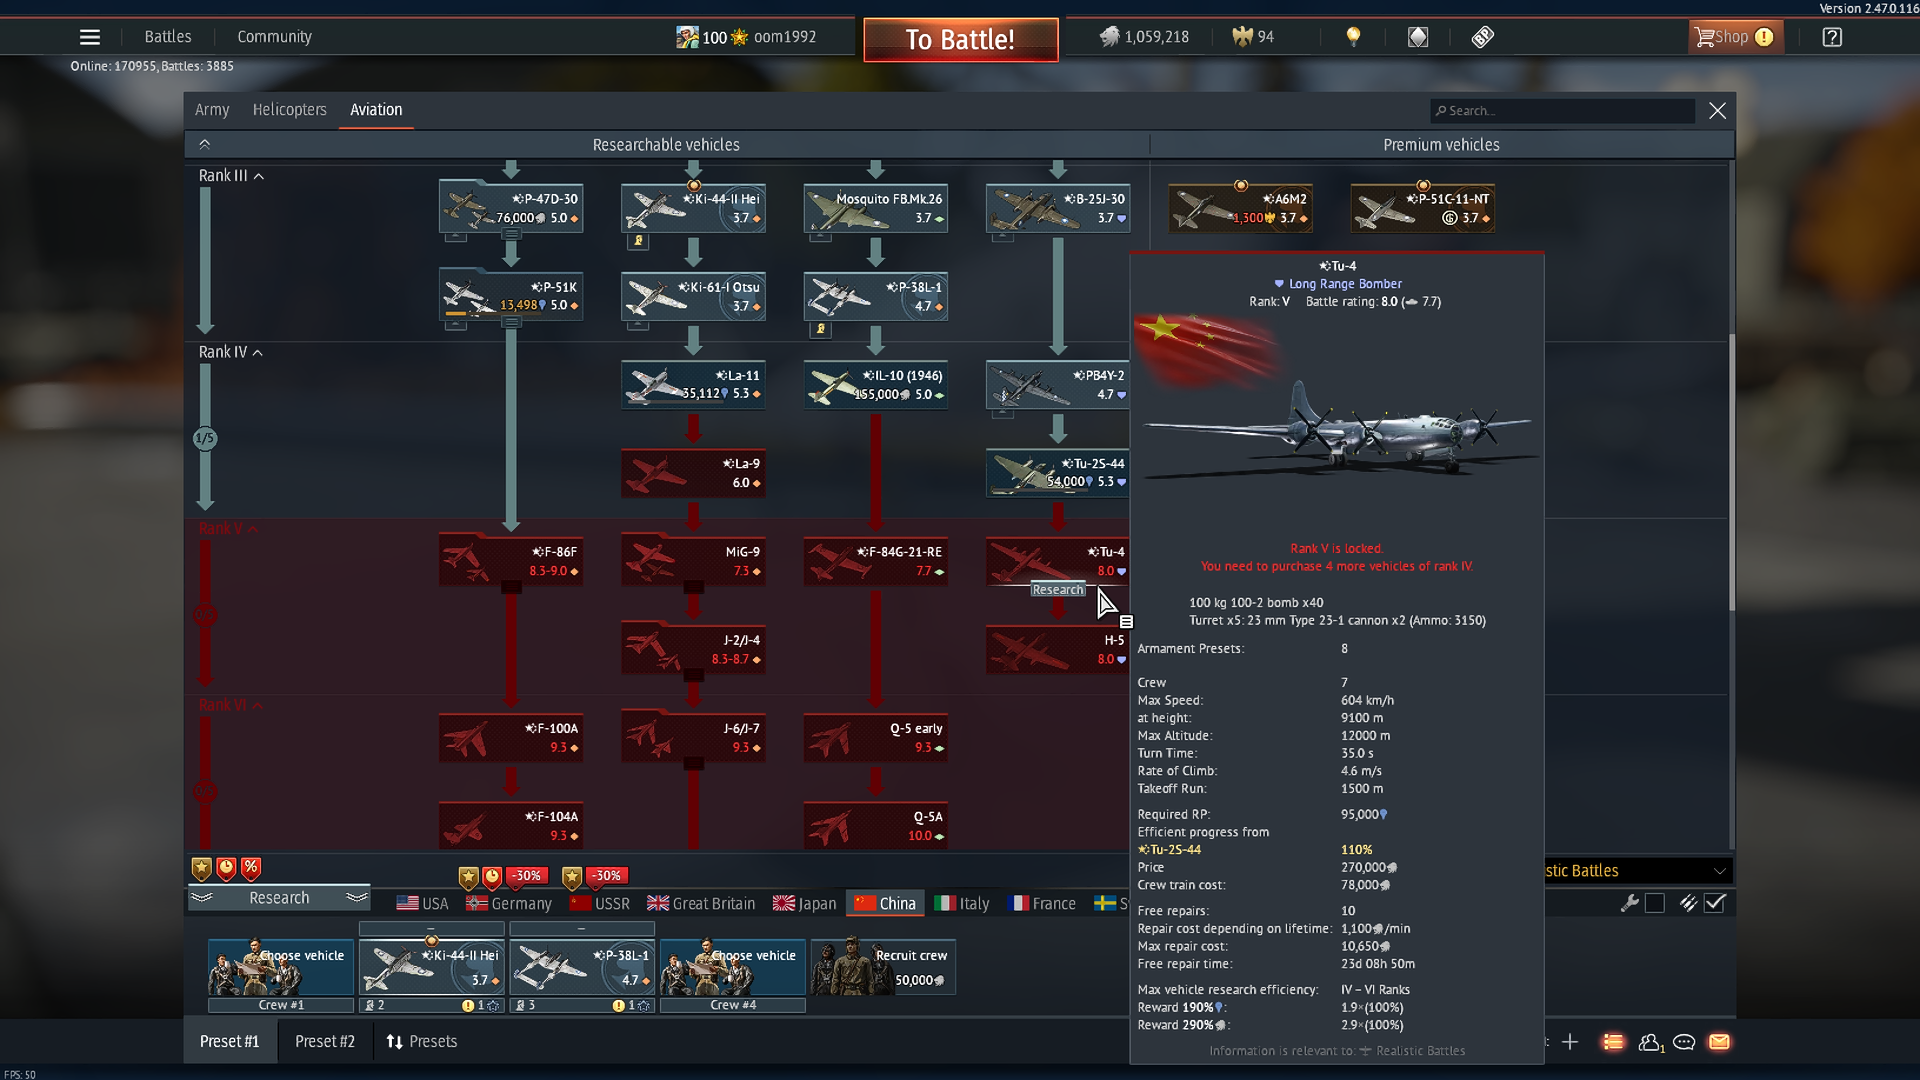This screenshot has width=1920, height=1080.
Task: Select the Ki-61-I Otsu card
Action: coord(693,296)
